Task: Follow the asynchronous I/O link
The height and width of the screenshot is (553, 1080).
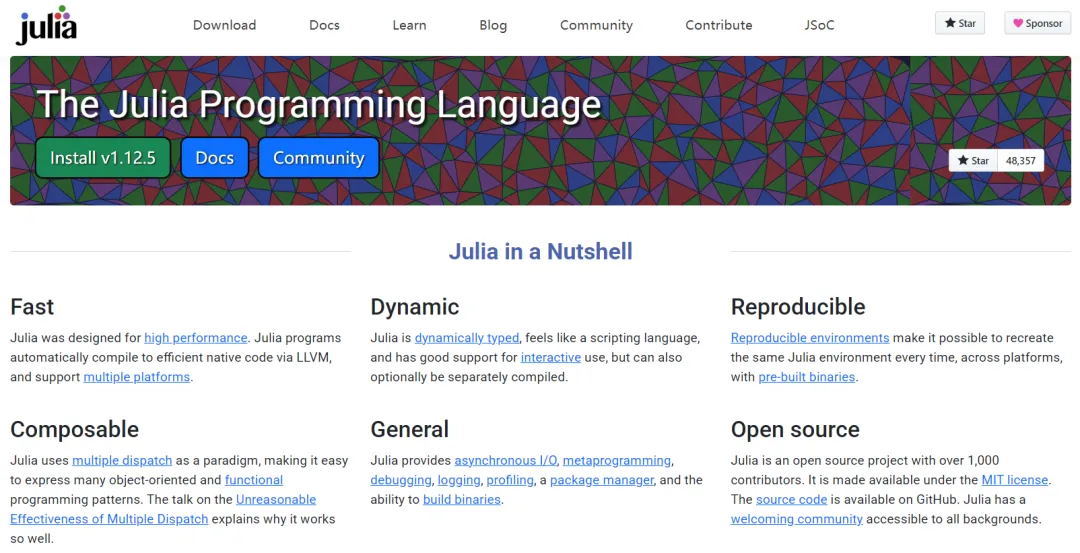Action: pyautogui.click(x=506, y=460)
